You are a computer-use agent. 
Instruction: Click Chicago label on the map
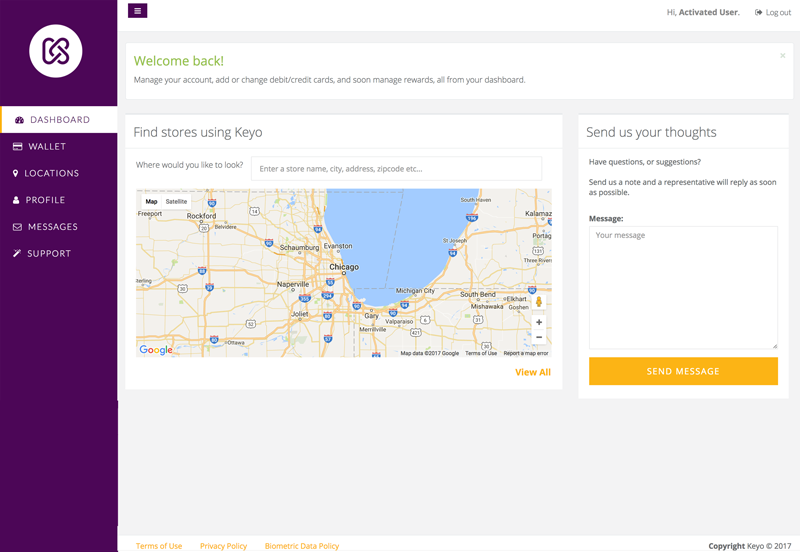344,267
